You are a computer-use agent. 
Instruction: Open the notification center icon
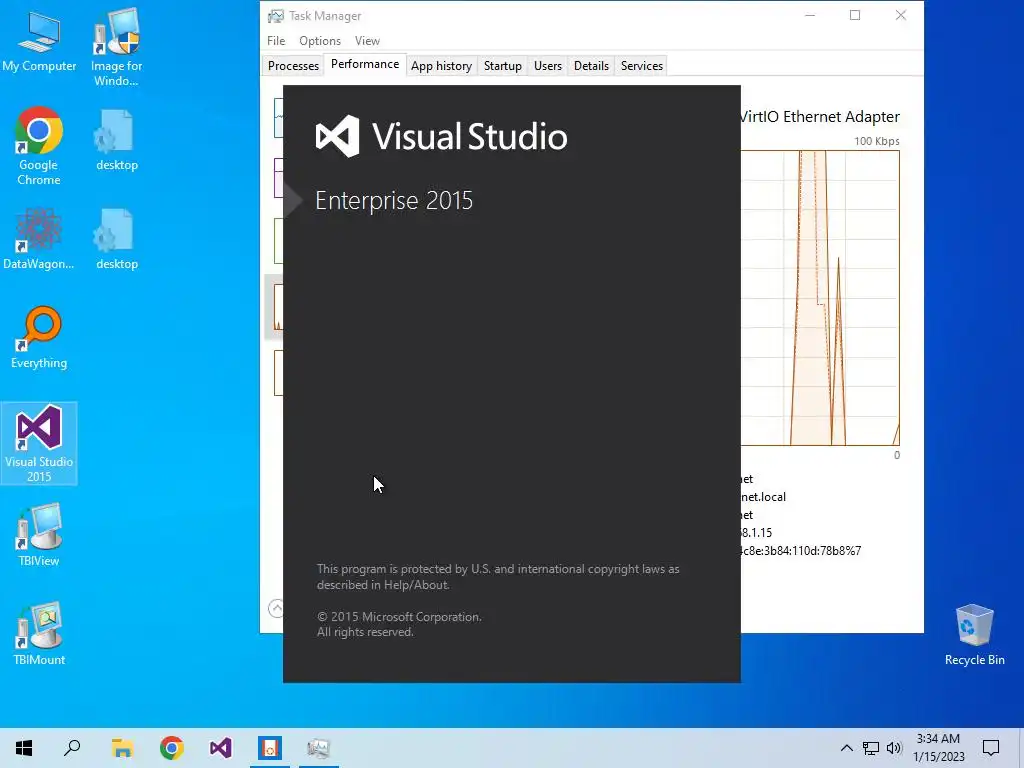[991, 748]
